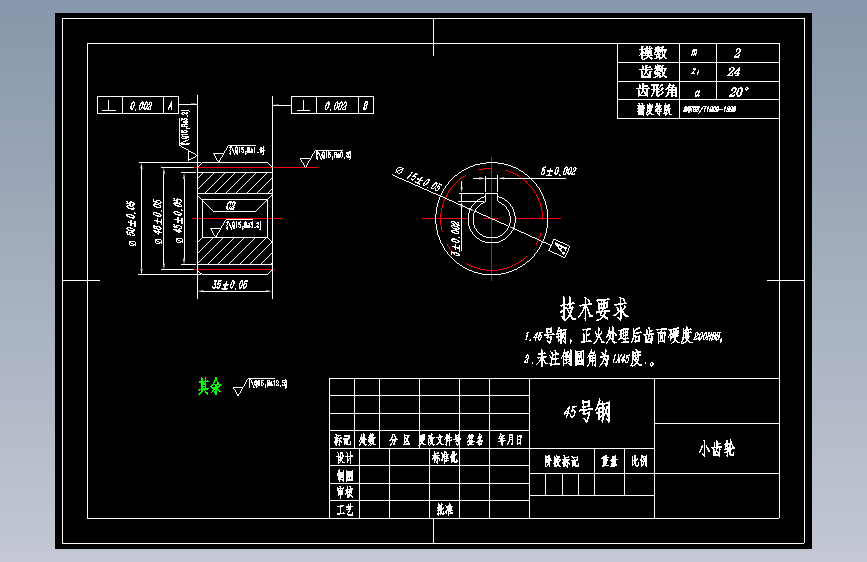Select the 'Ø 48±0.05' diameter dimension

coord(158,222)
